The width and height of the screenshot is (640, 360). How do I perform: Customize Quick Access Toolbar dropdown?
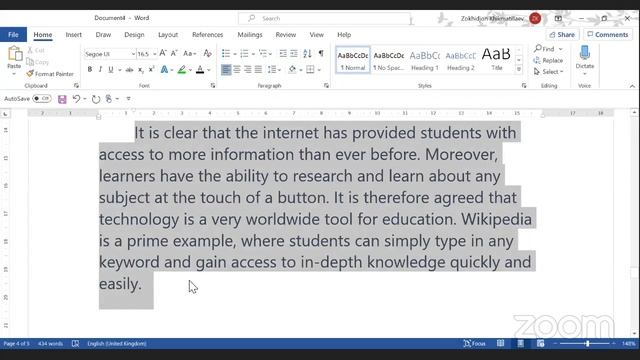coord(128,99)
